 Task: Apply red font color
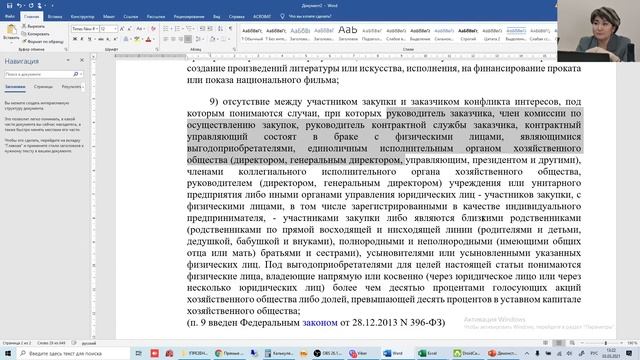148,39
